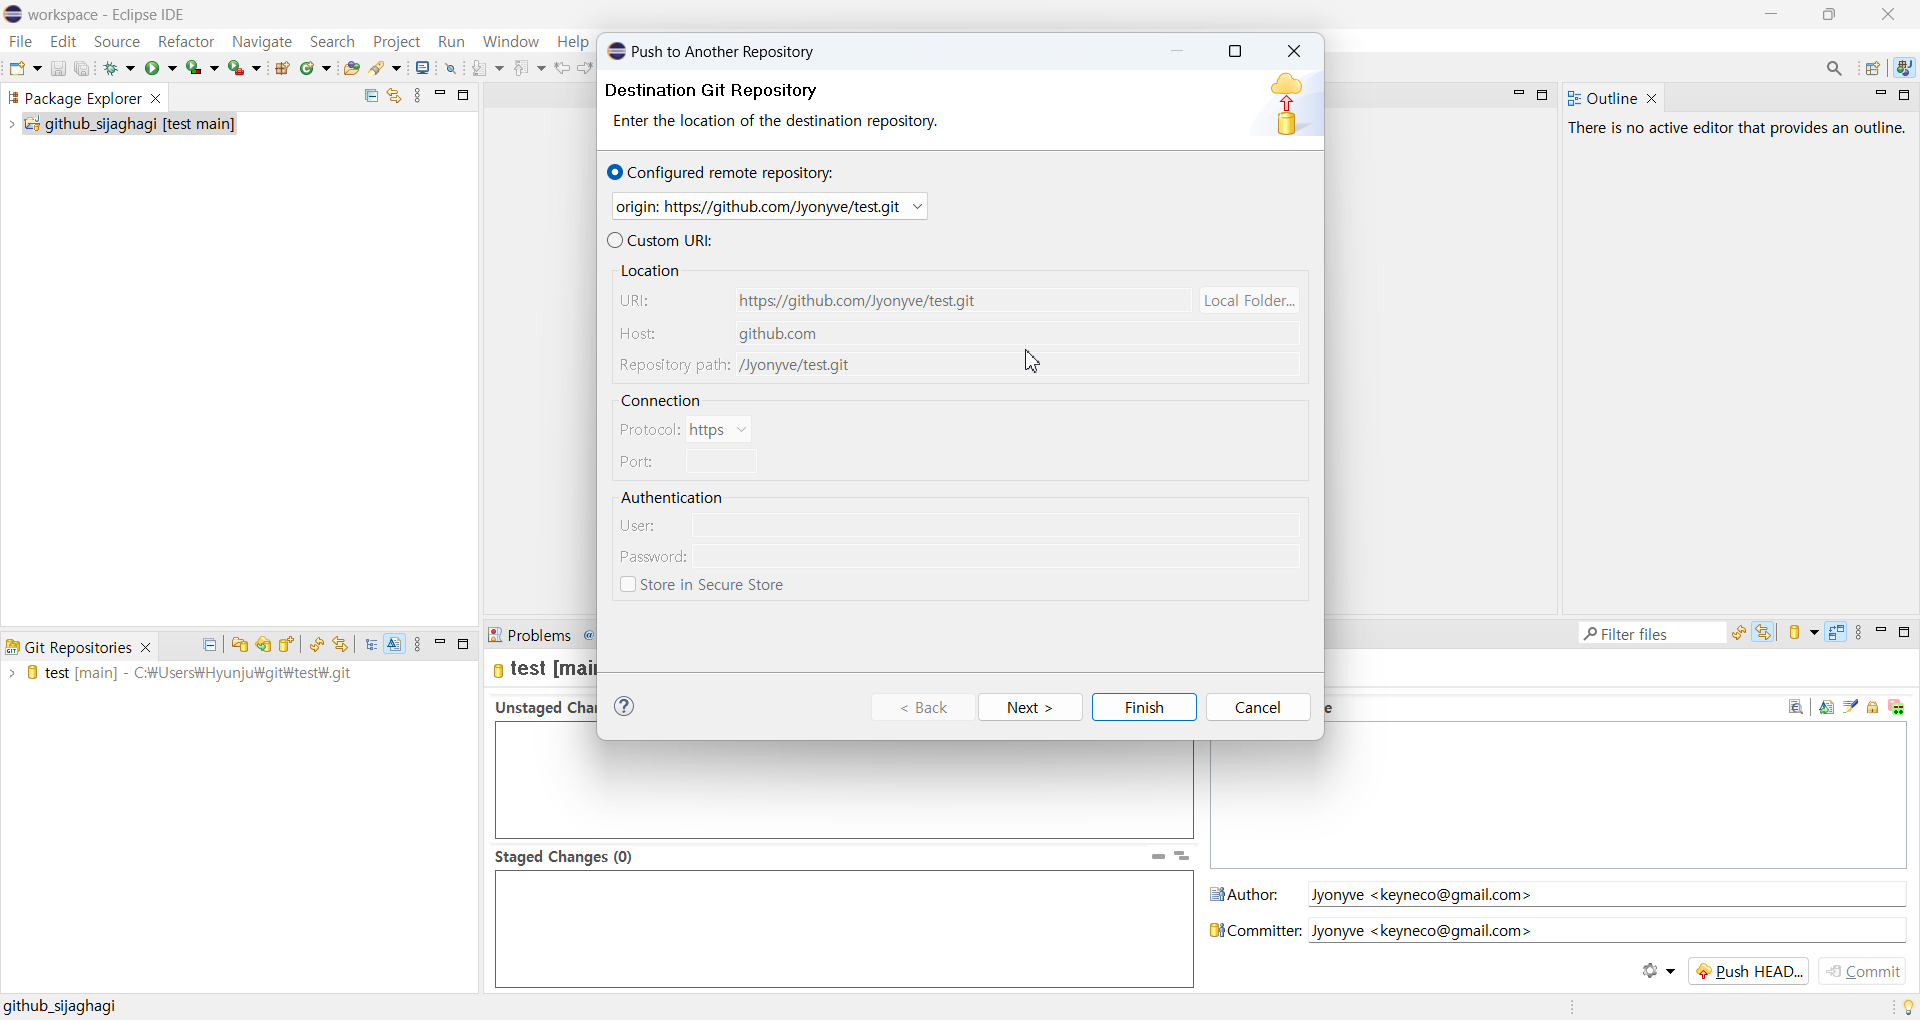The height and width of the screenshot is (1020, 1920).
Task: Select Custom URI radio button
Action: coord(615,241)
